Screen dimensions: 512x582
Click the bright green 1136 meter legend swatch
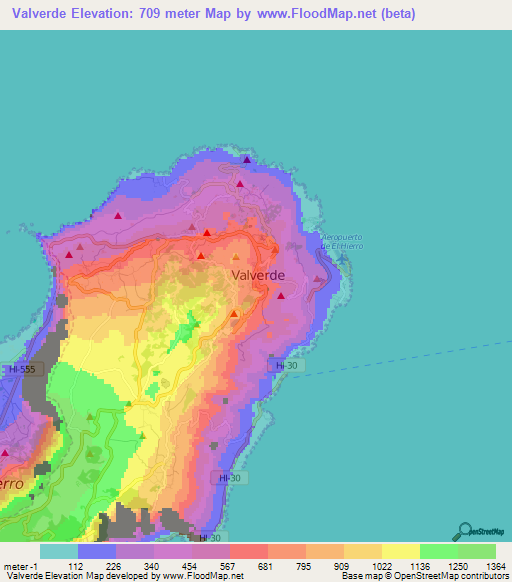pos(439,551)
